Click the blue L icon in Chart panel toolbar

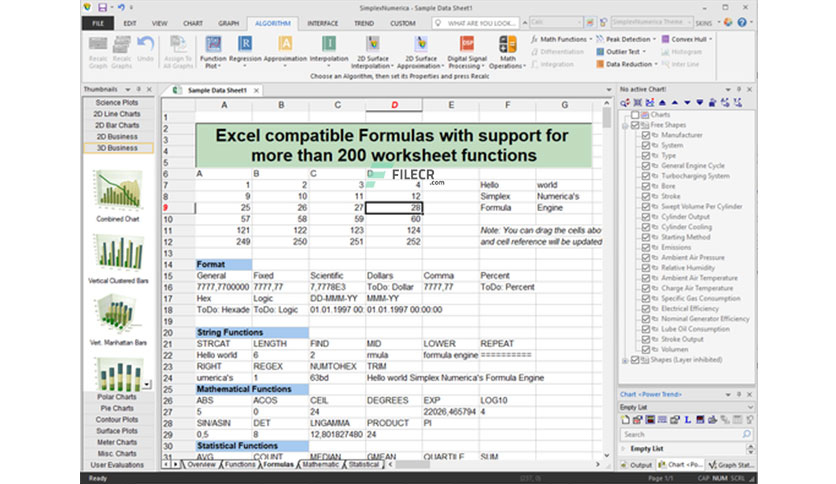(x=687, y=420)
